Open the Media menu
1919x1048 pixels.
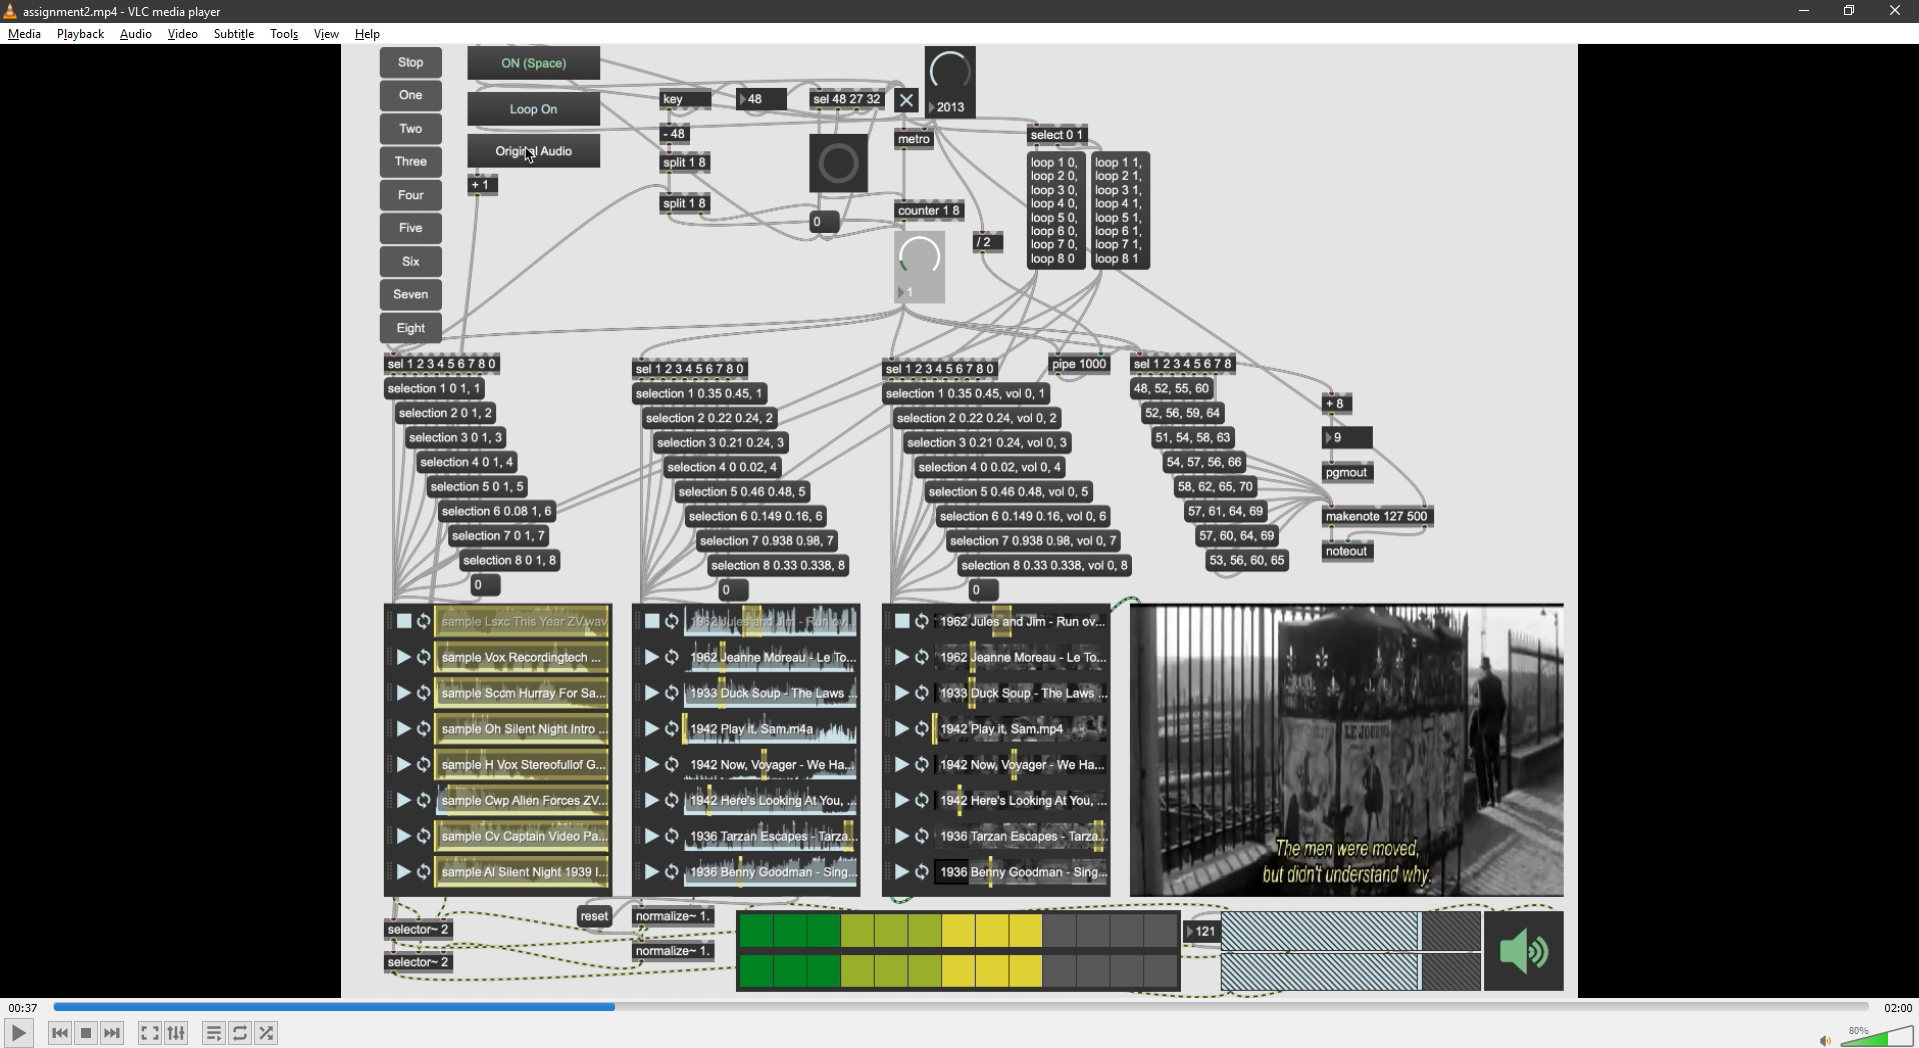pos(24,34)
